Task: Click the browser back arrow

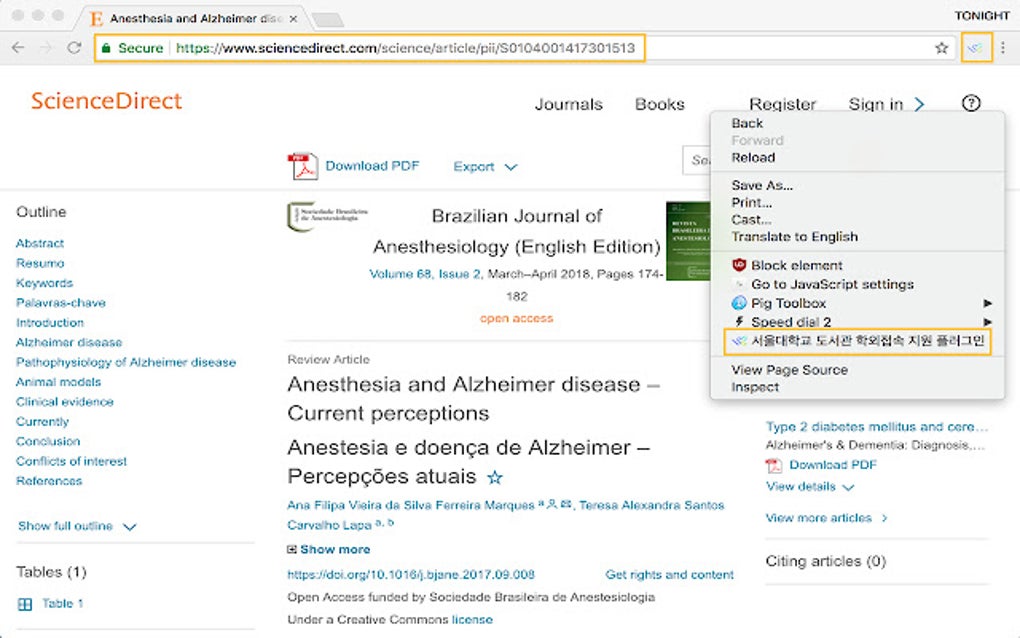Action: coord(18,48)
